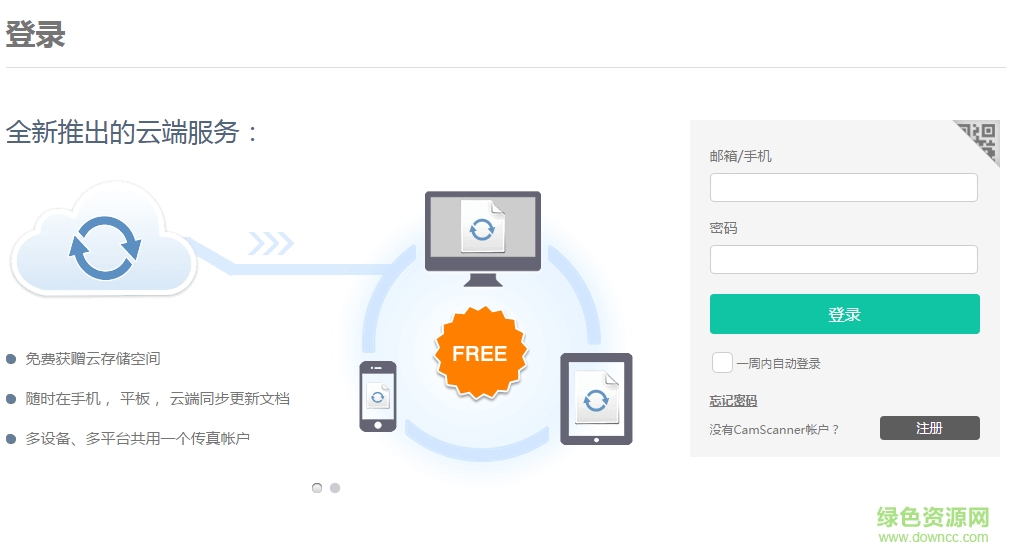Open the 忘记密码 link
This screenshot has height=556, width=1012.
pos(733,401)
